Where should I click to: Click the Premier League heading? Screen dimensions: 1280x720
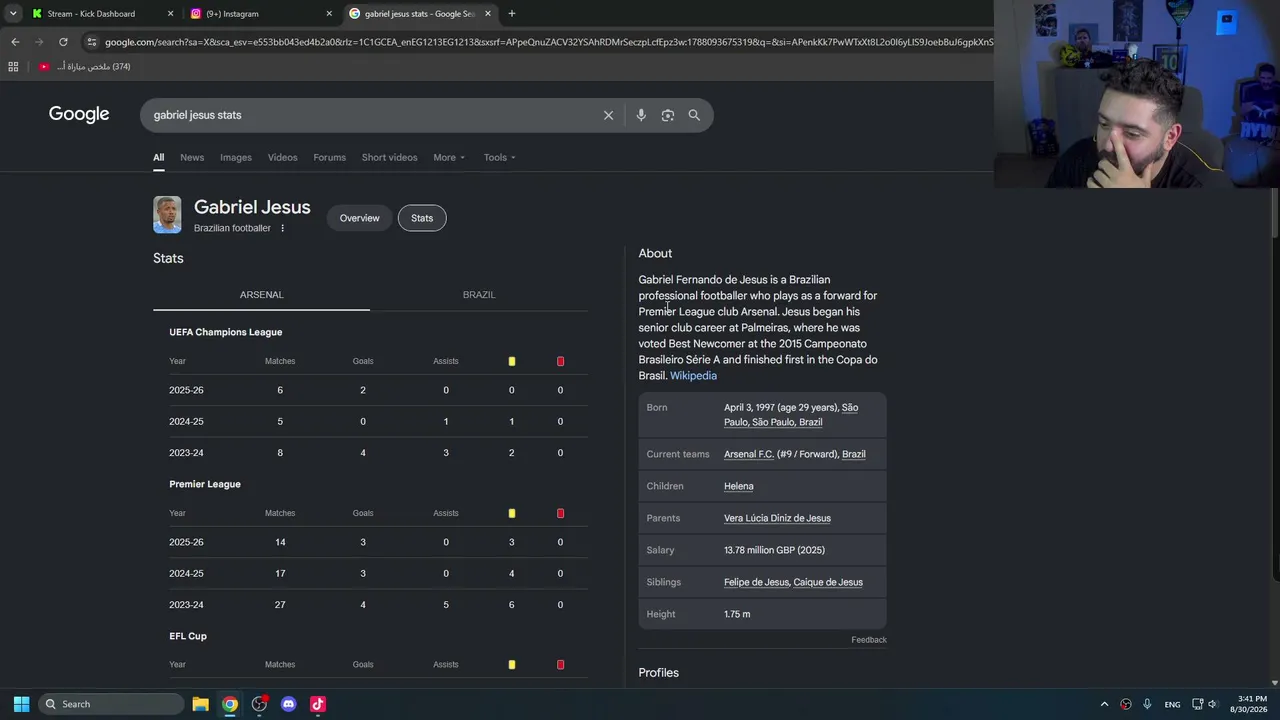click(205, 484)
